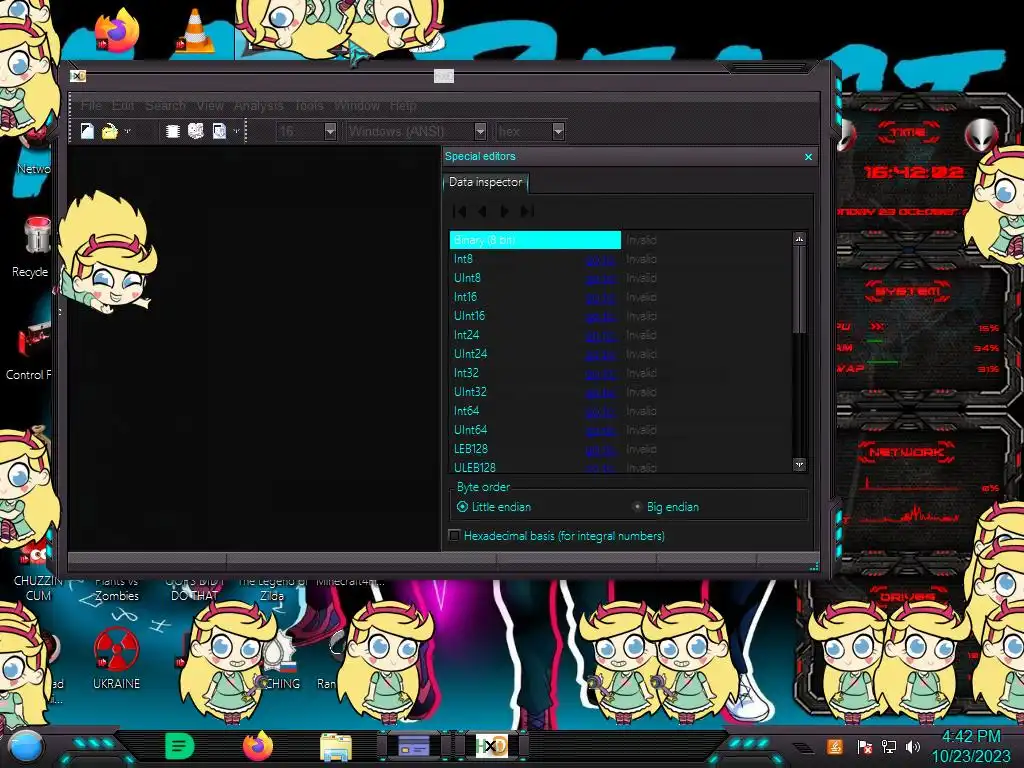
Task: Click the UKRAINE desktop icon
Action: pos(116,648)
